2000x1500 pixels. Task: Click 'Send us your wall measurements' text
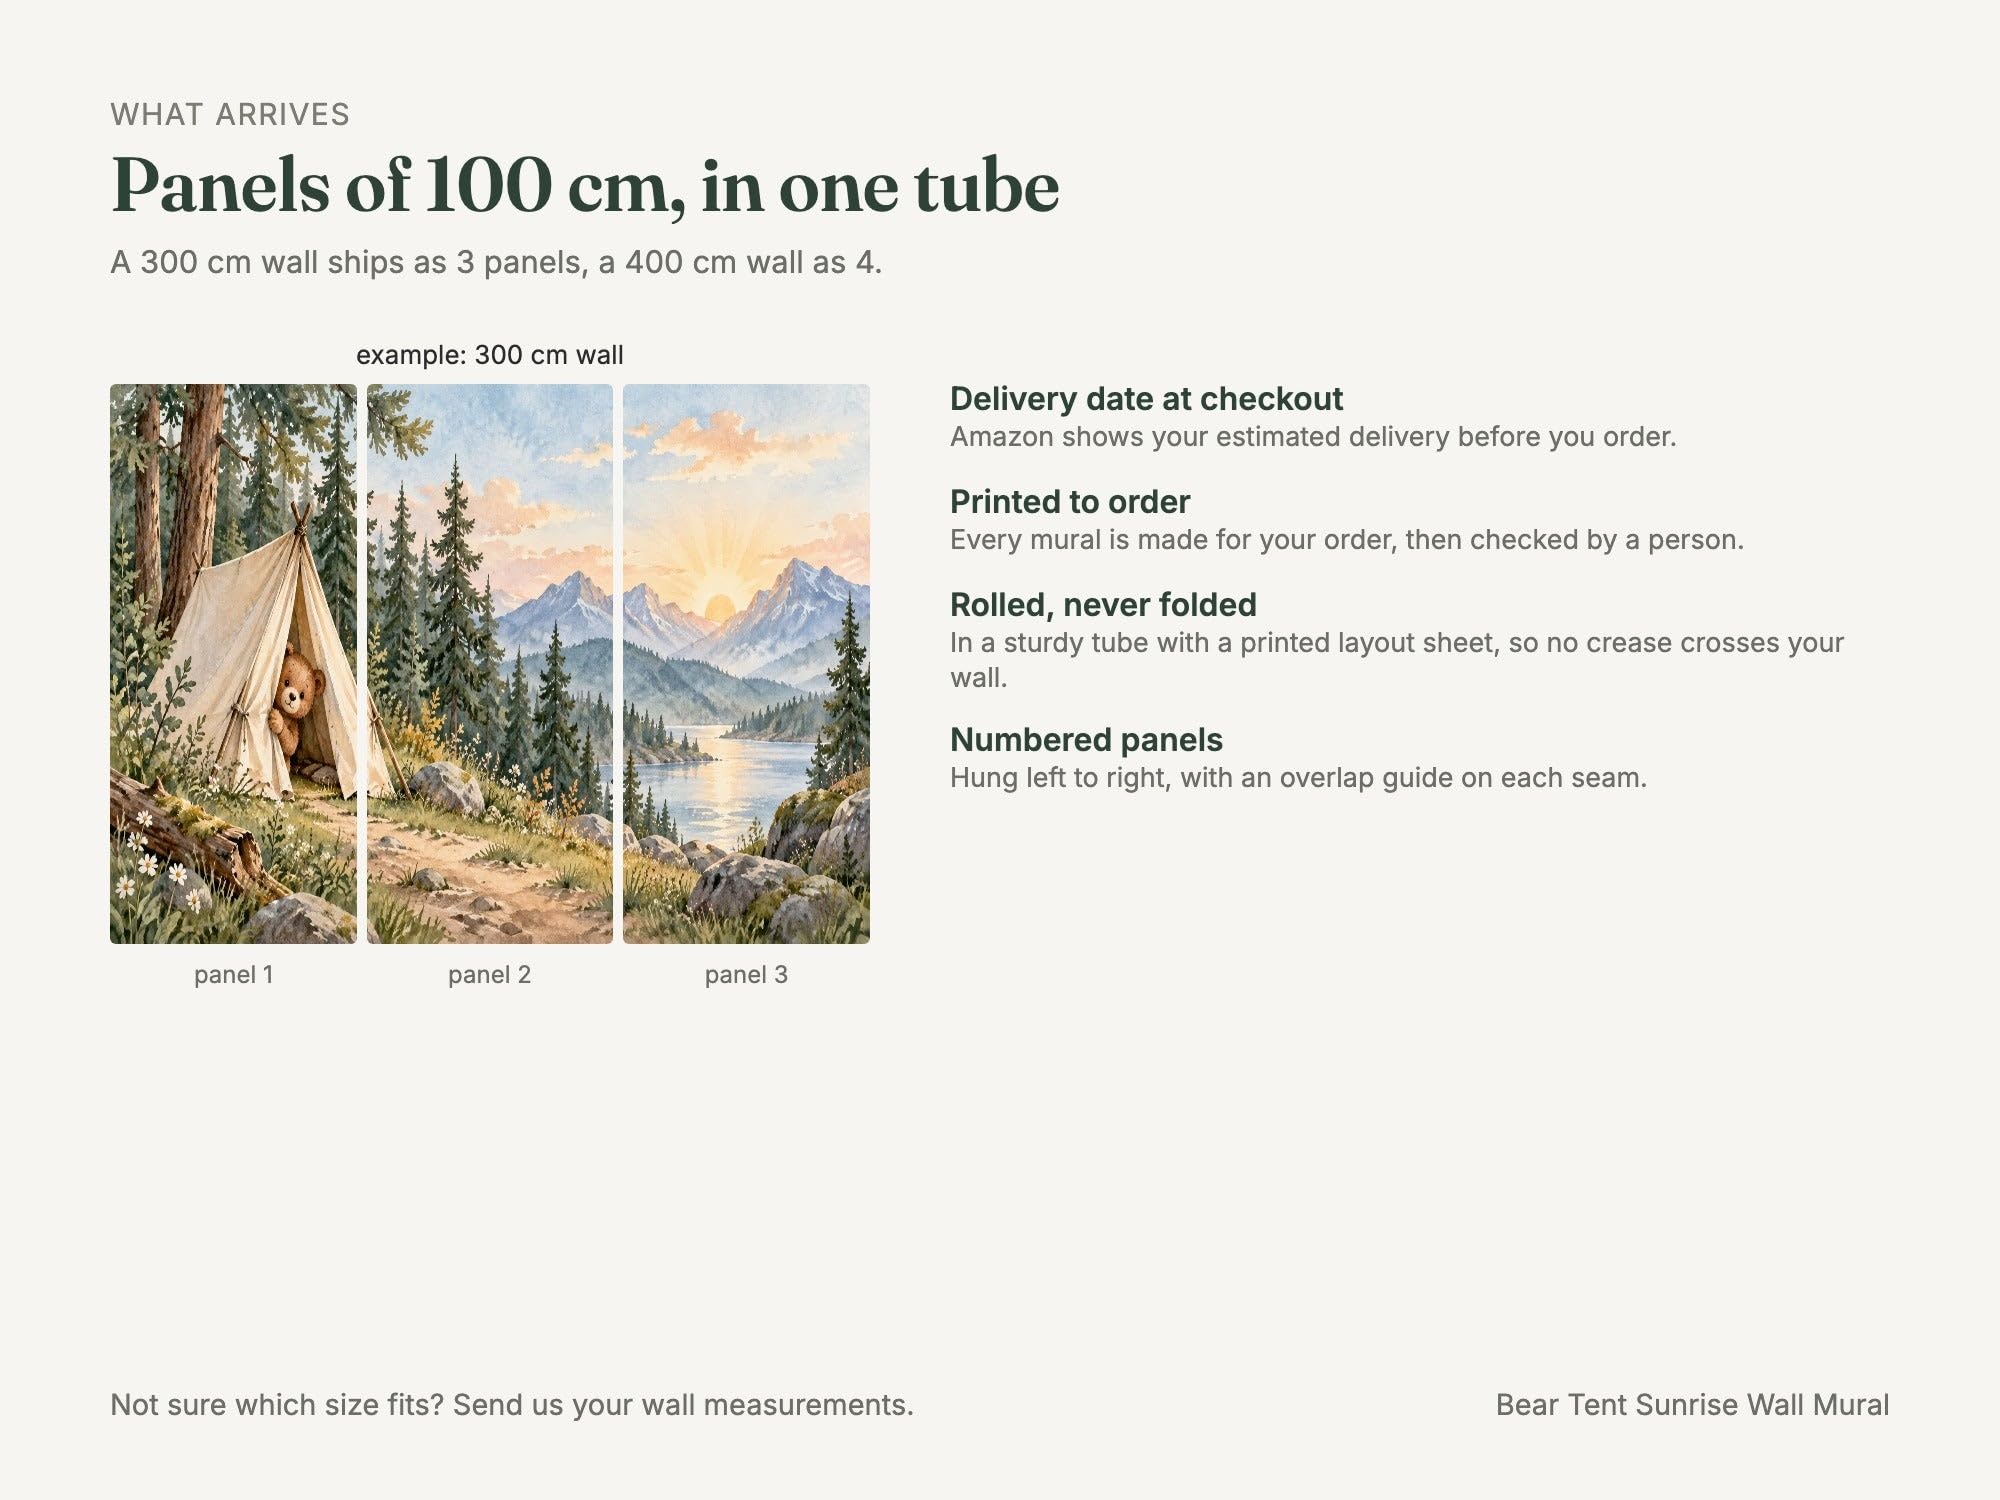(683, 1405)
